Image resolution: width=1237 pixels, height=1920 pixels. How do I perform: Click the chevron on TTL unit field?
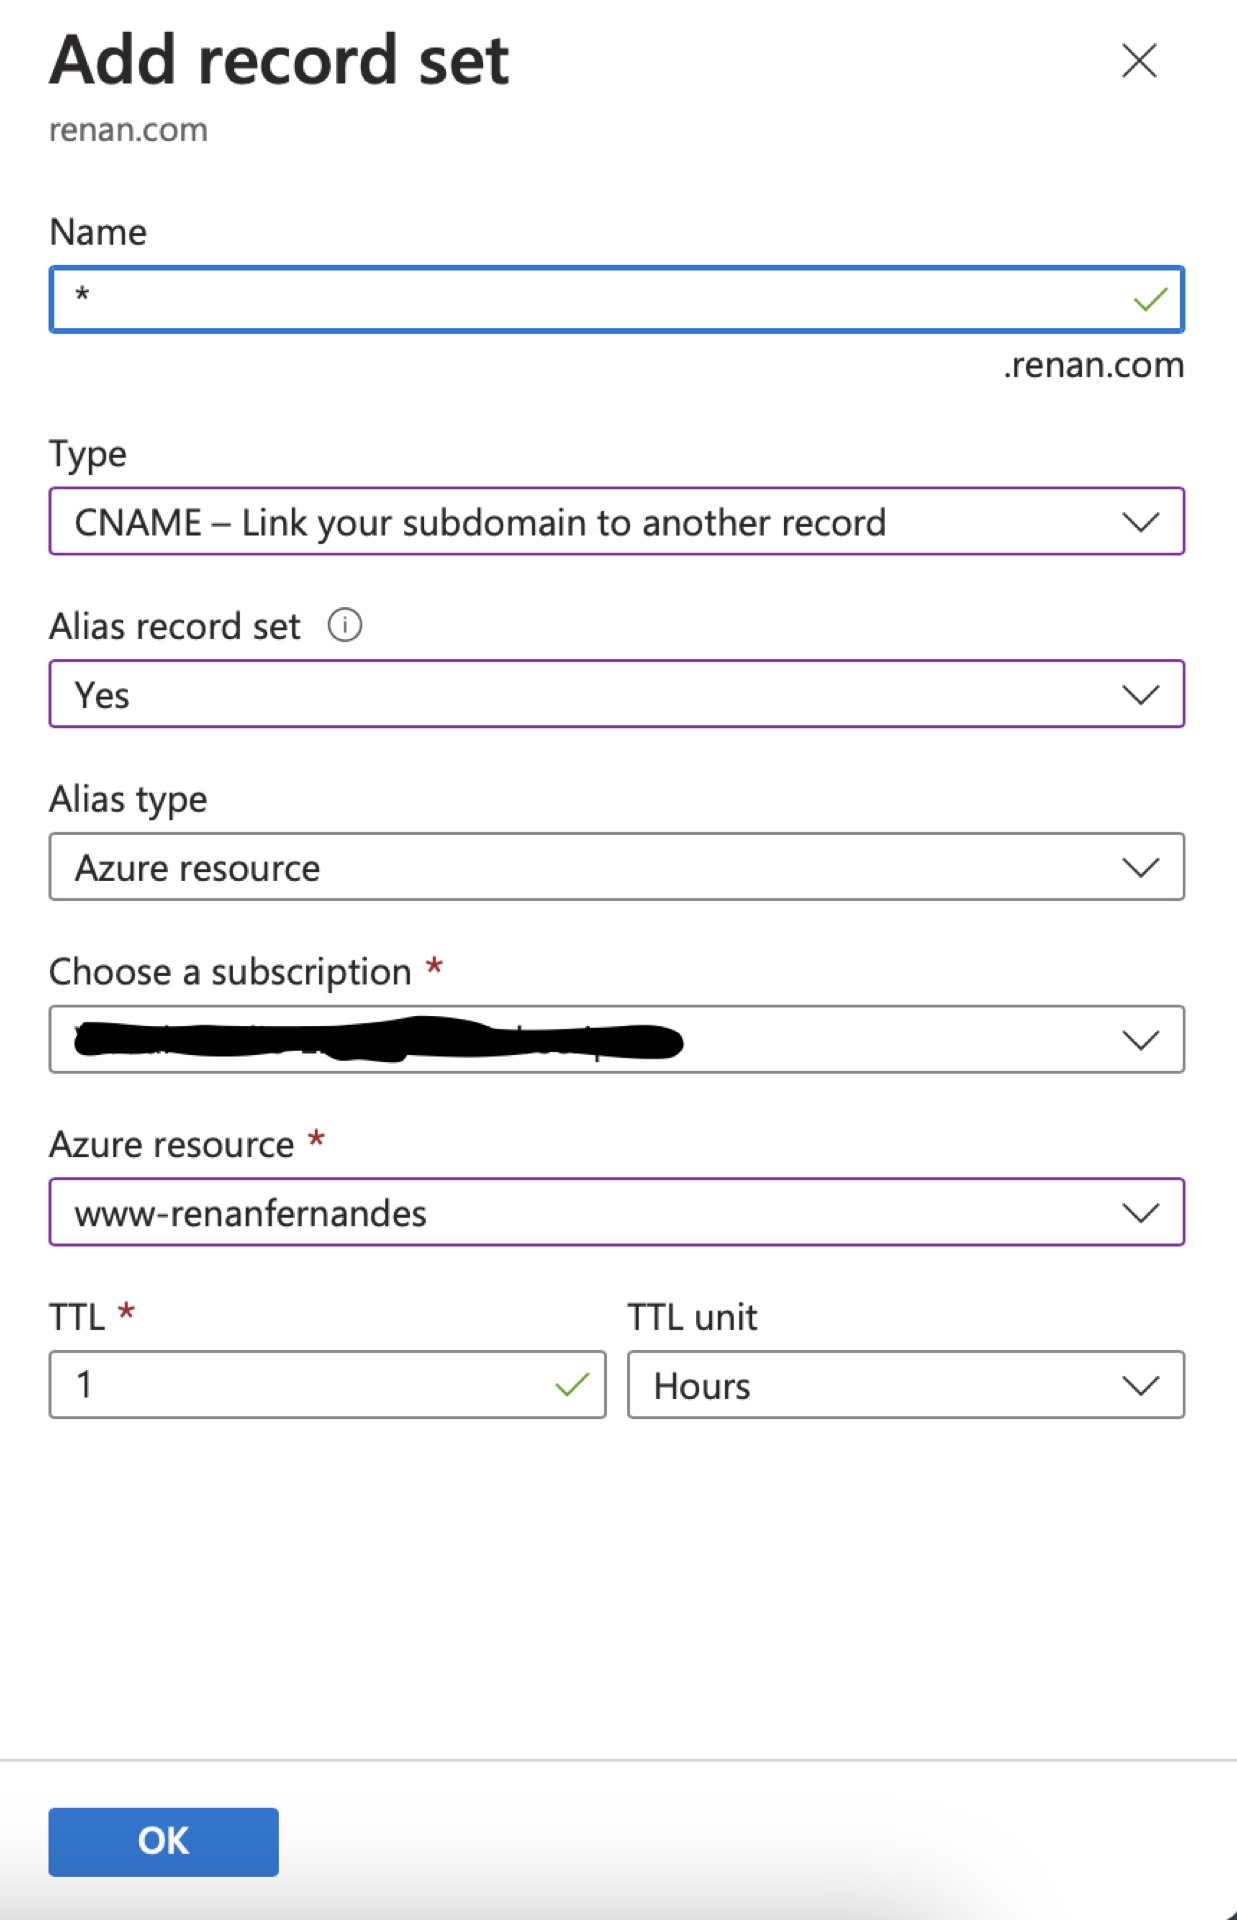(x=1140, y=1385)
